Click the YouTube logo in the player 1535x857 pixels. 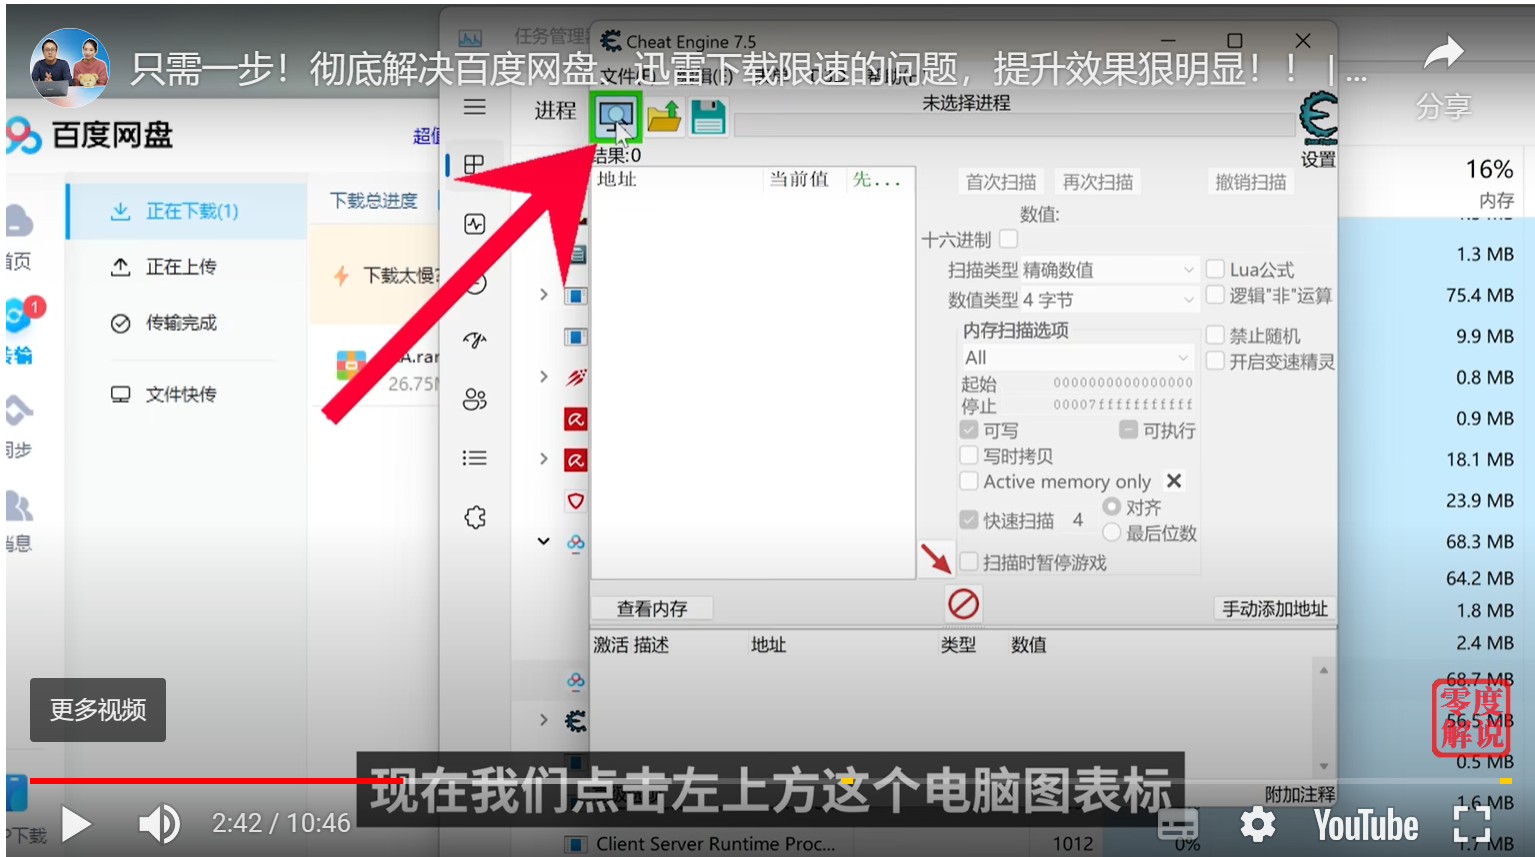coord(1366,826)
